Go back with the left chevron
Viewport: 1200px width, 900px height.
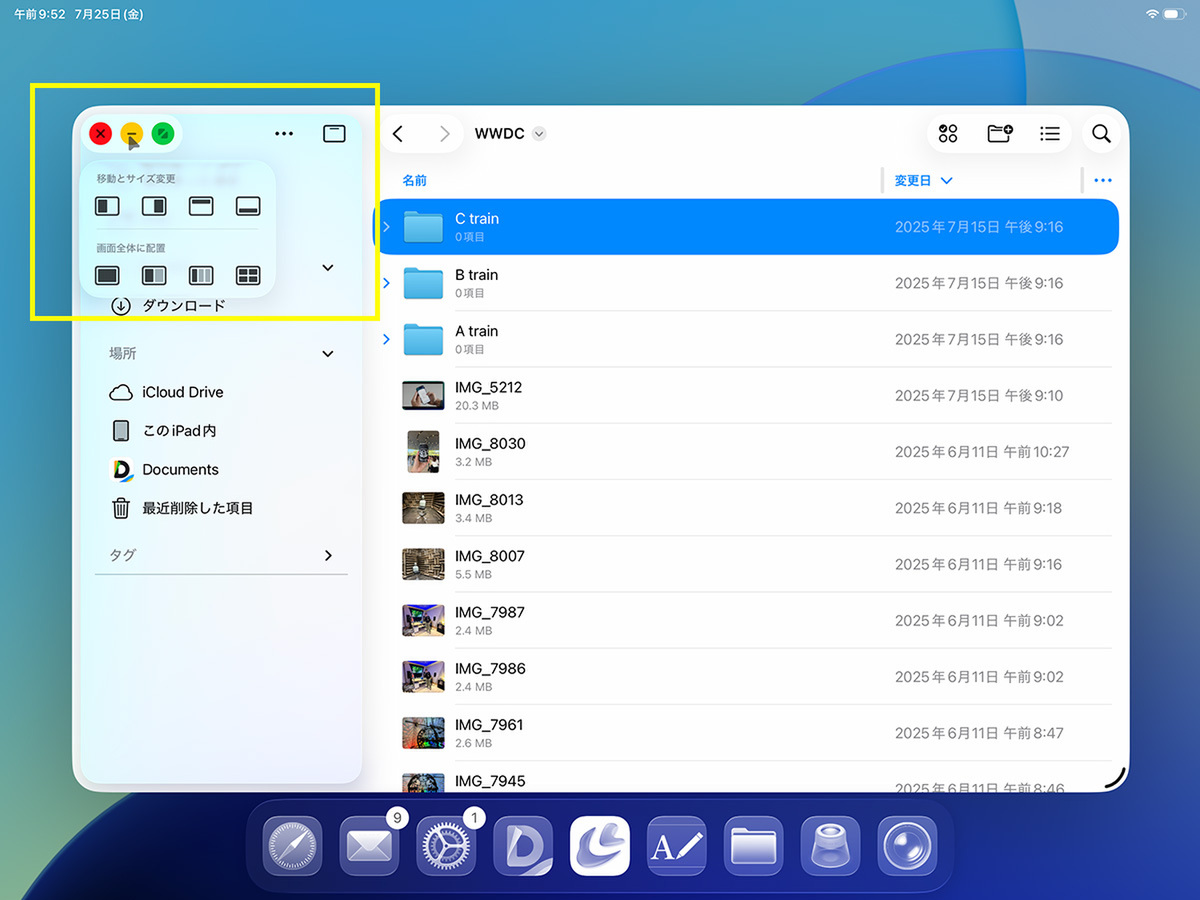tap(398, 134)
